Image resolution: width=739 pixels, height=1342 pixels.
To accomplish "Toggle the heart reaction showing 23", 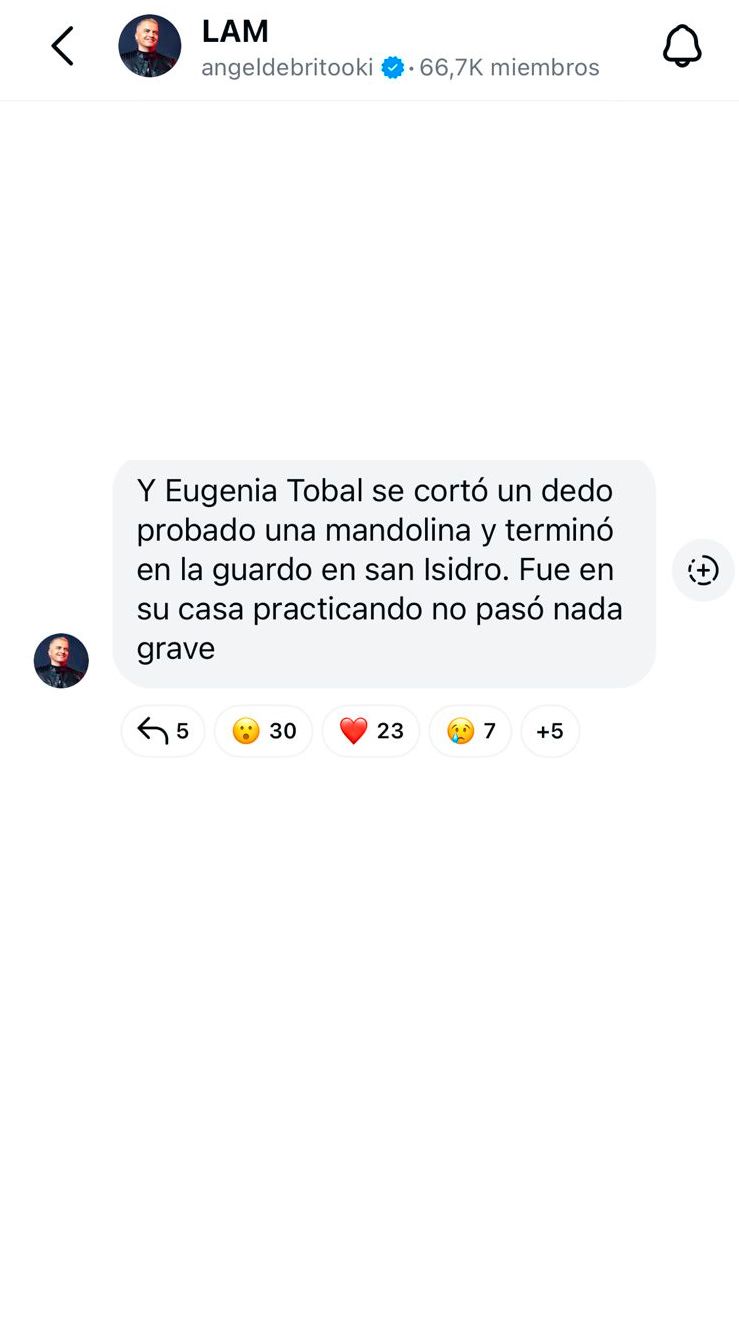I will point(371,731).
